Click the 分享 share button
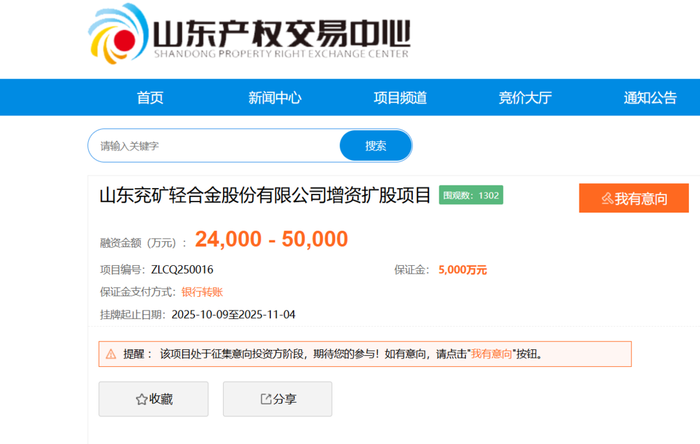Screen dimensions: 700x444 click(277, 399)
